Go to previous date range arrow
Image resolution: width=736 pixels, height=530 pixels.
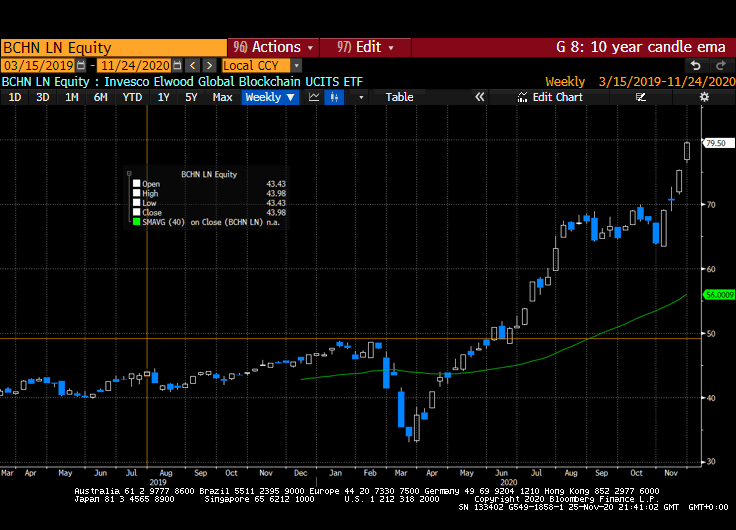coord(192,65)
